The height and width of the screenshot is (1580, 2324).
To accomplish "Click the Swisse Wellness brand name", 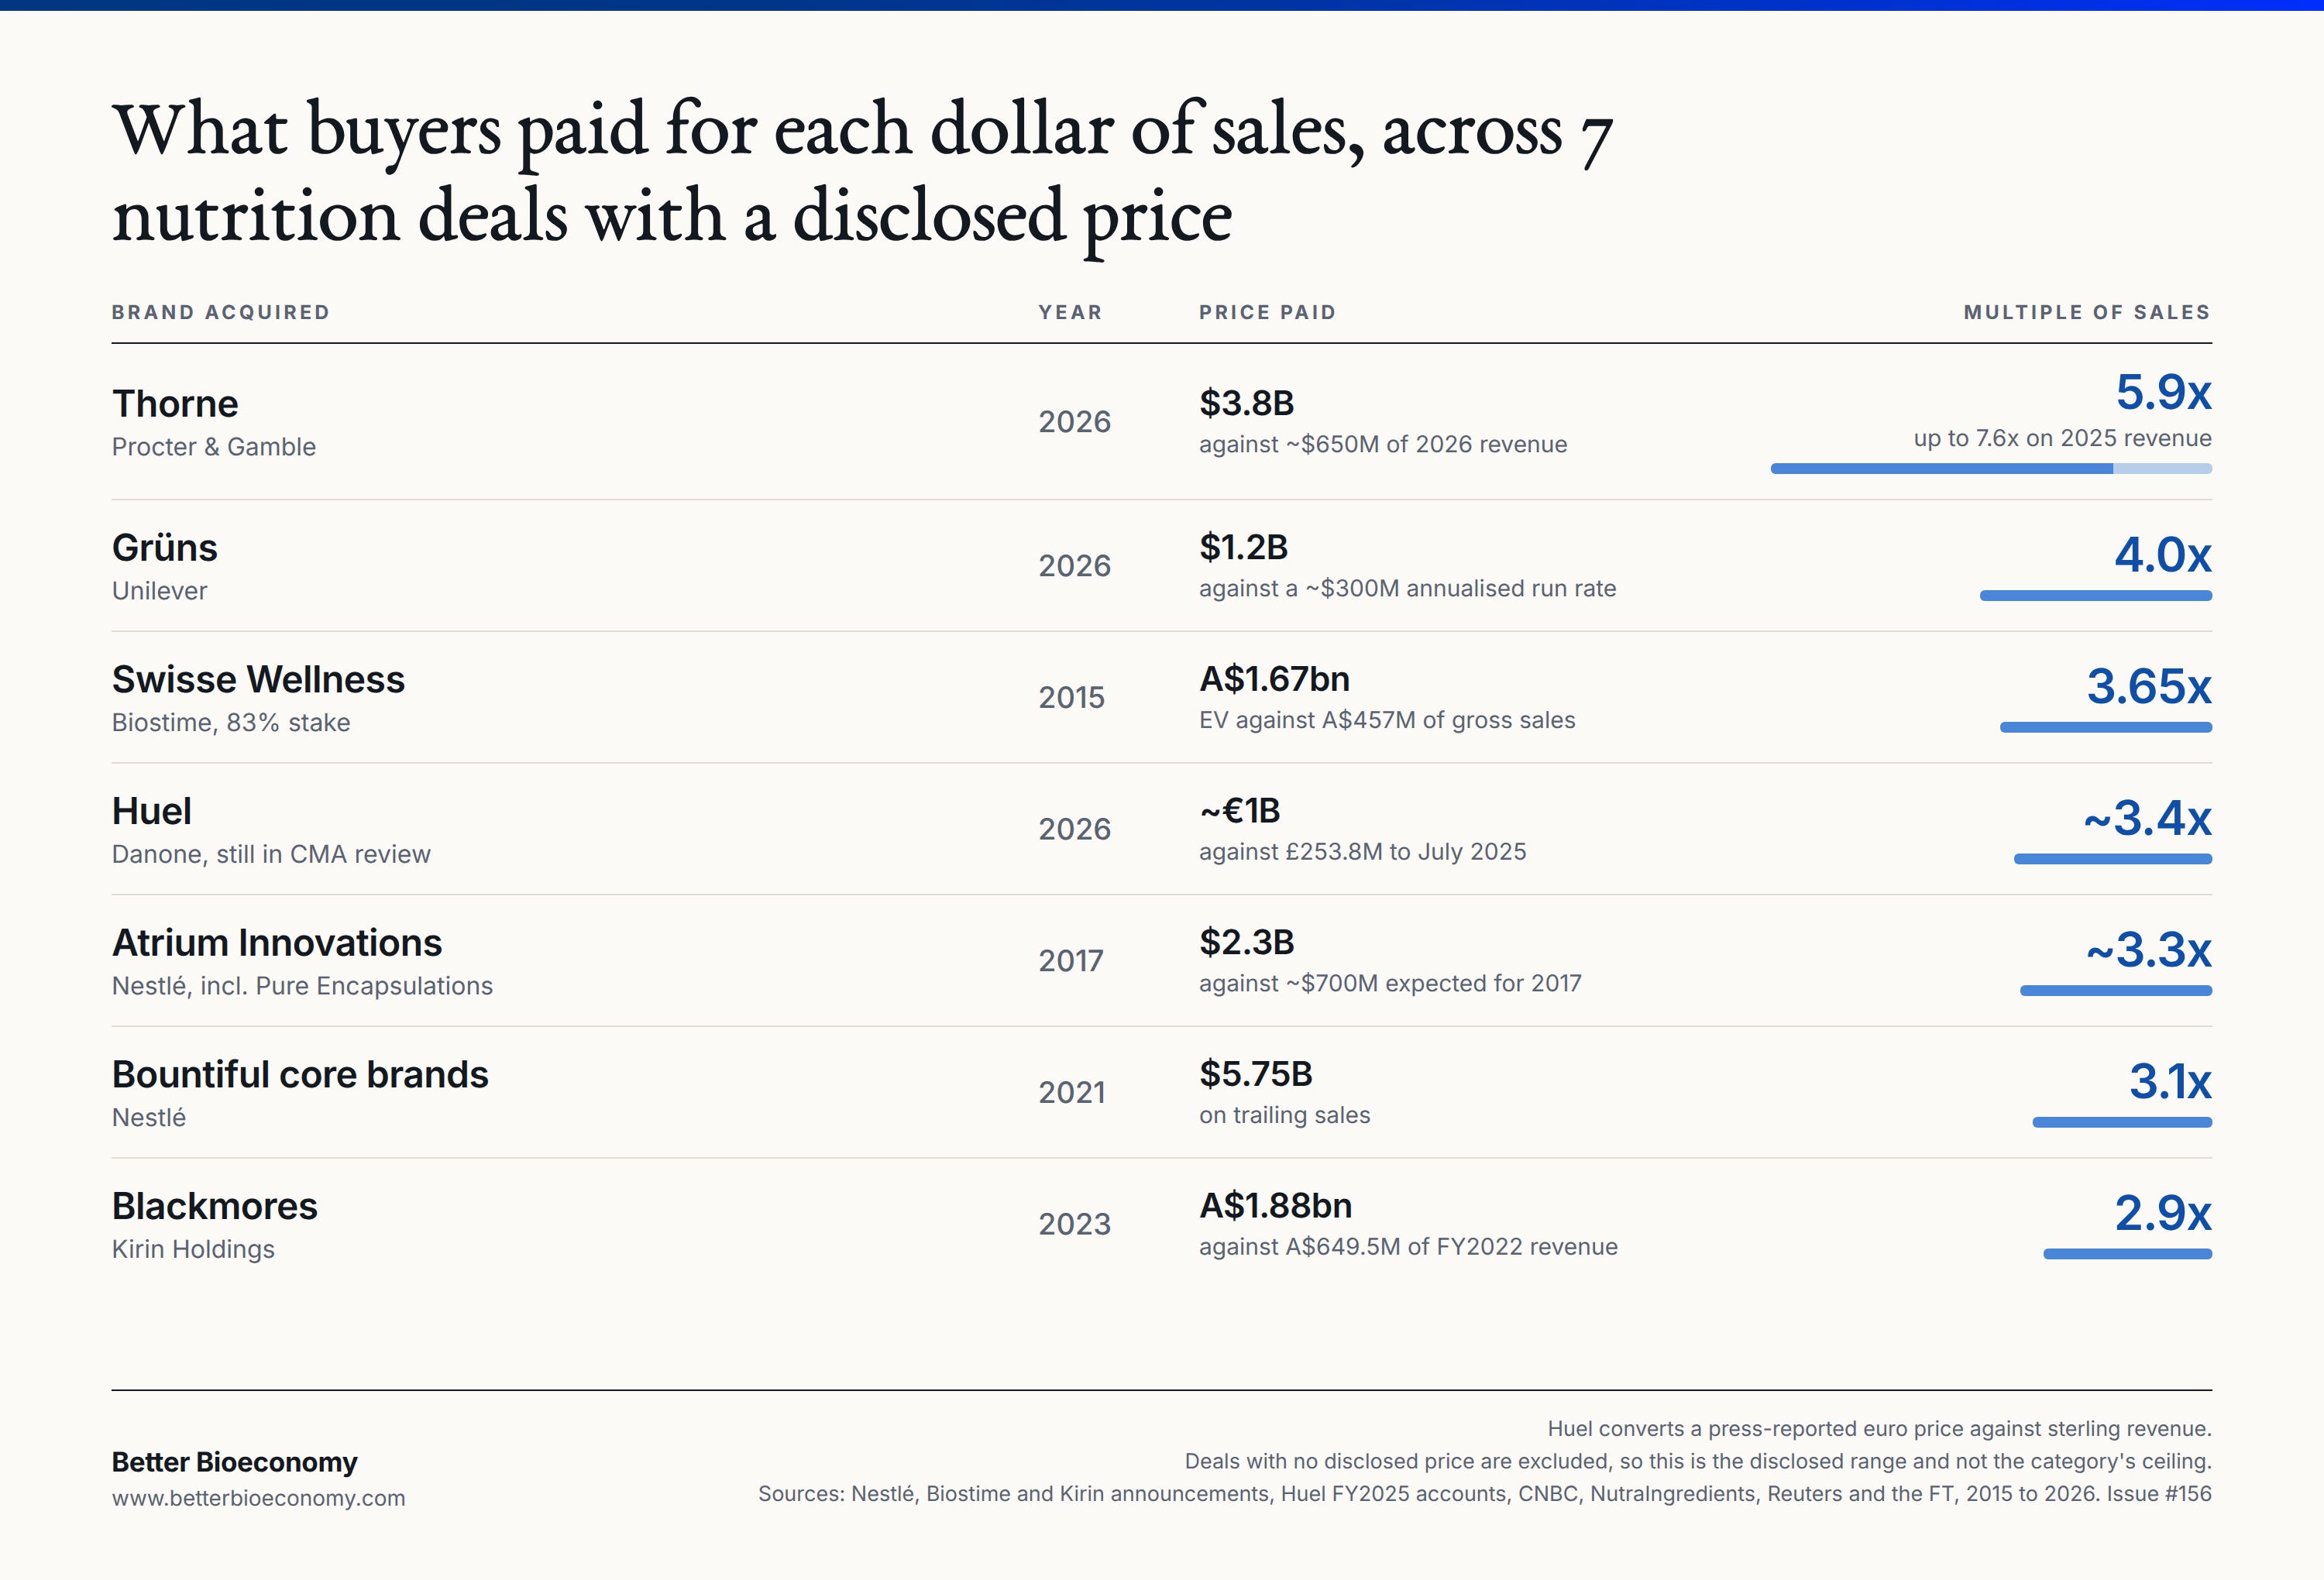I will pos(258,680).
